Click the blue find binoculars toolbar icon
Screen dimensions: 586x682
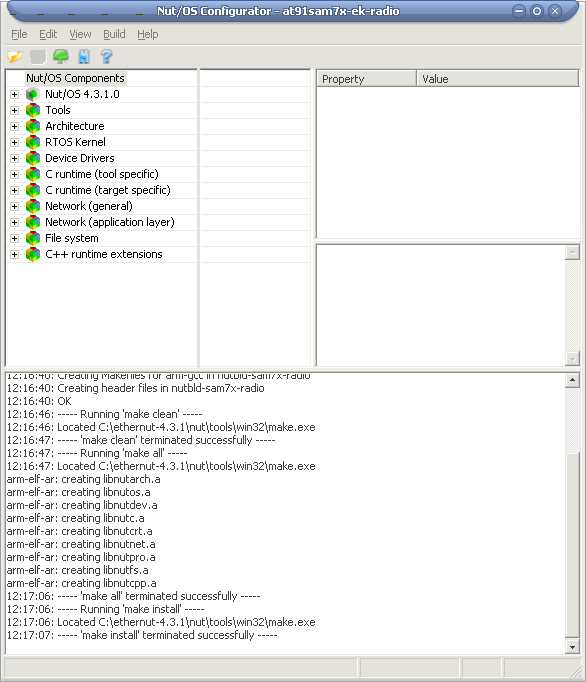(x=84, y=57)
